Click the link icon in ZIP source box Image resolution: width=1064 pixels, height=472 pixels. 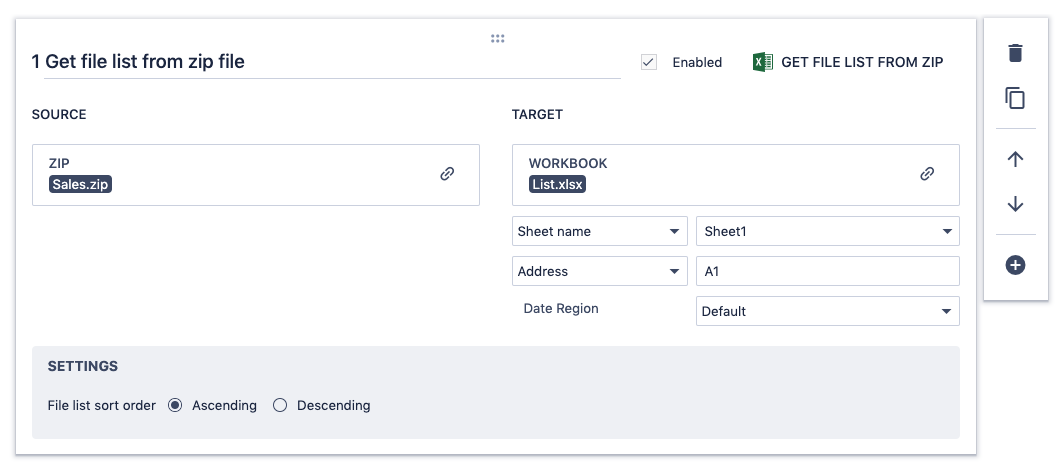click(x=447, y=174)
